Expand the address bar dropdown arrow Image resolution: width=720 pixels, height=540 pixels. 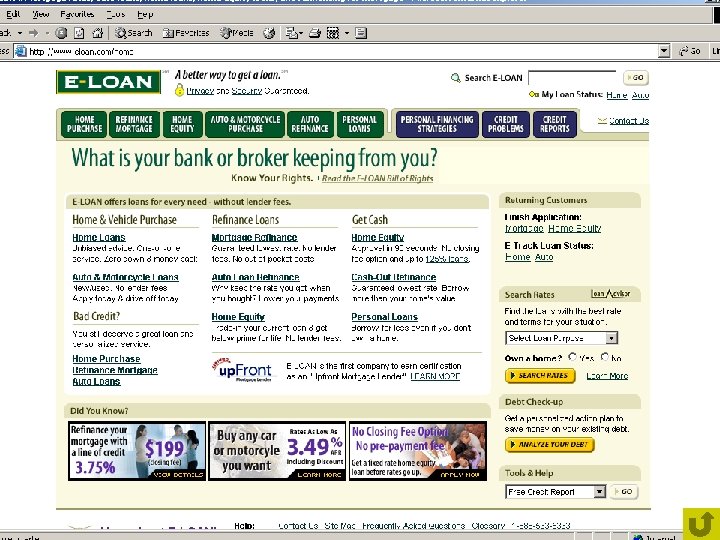point(664,51)
